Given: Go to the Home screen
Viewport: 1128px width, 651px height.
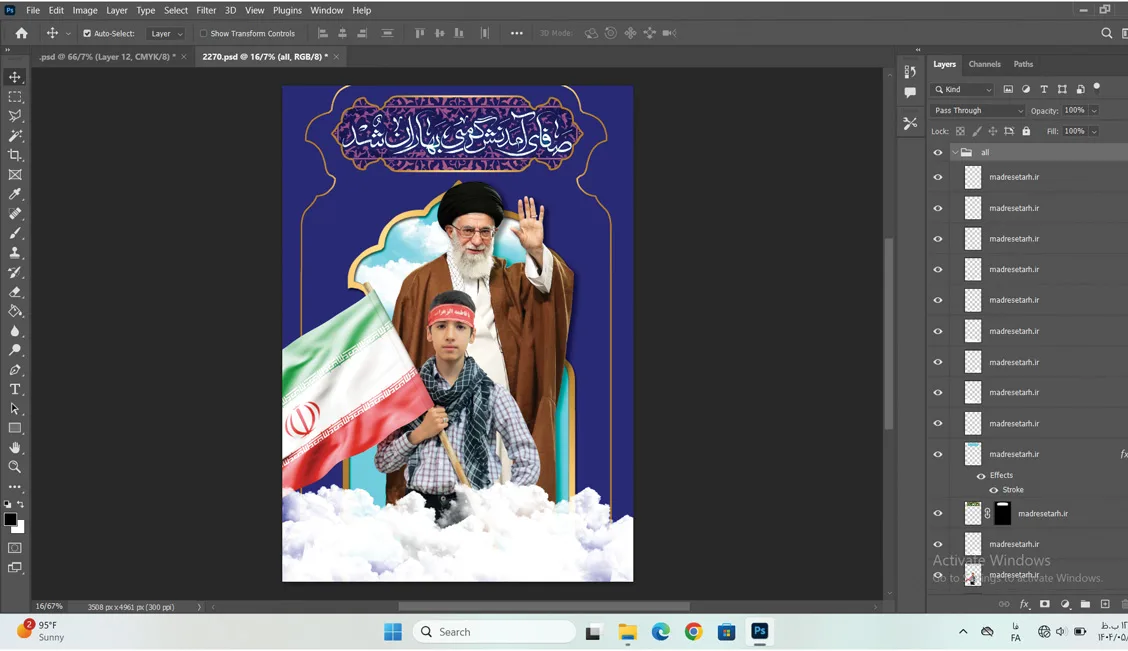Looking at the screenshot, I should 22,33.
